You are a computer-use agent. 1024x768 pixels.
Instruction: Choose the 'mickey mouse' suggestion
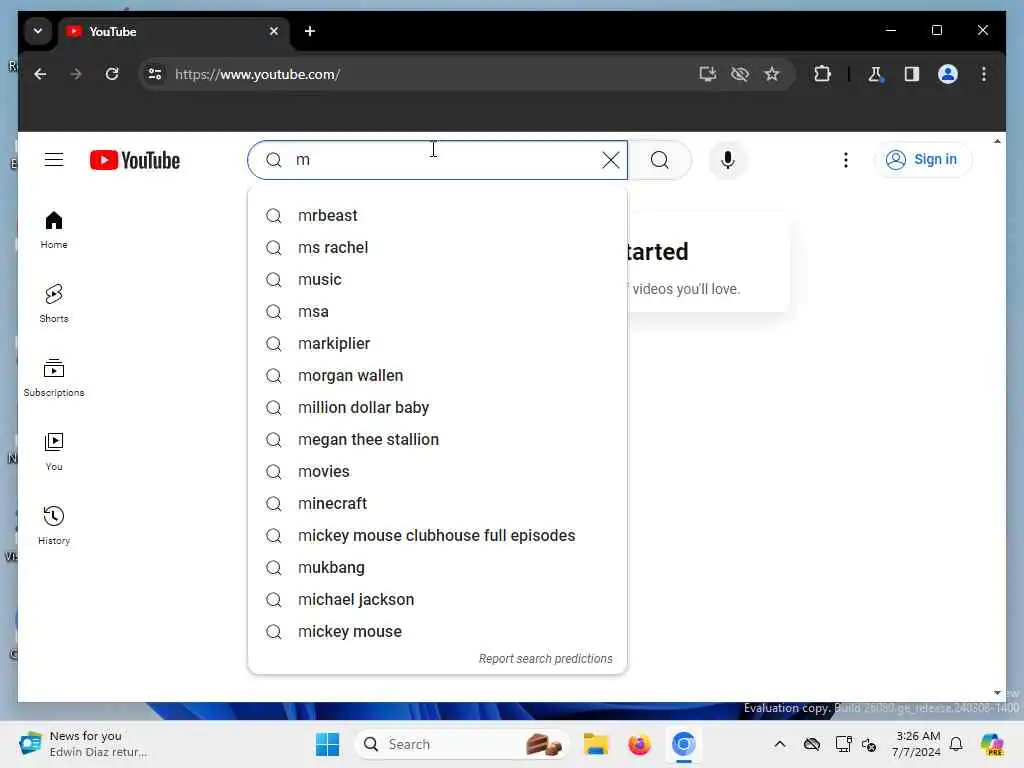(x=438, y=632)
